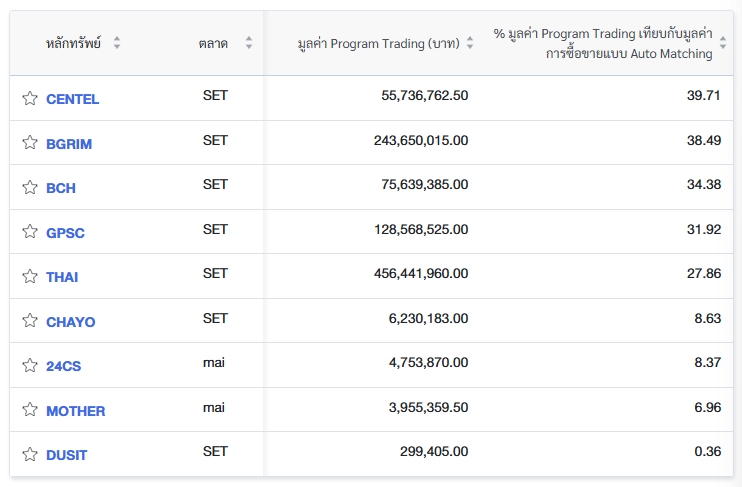Toggle the 24CS favorite star
The image size is (742, 487).
pos(30,365)
